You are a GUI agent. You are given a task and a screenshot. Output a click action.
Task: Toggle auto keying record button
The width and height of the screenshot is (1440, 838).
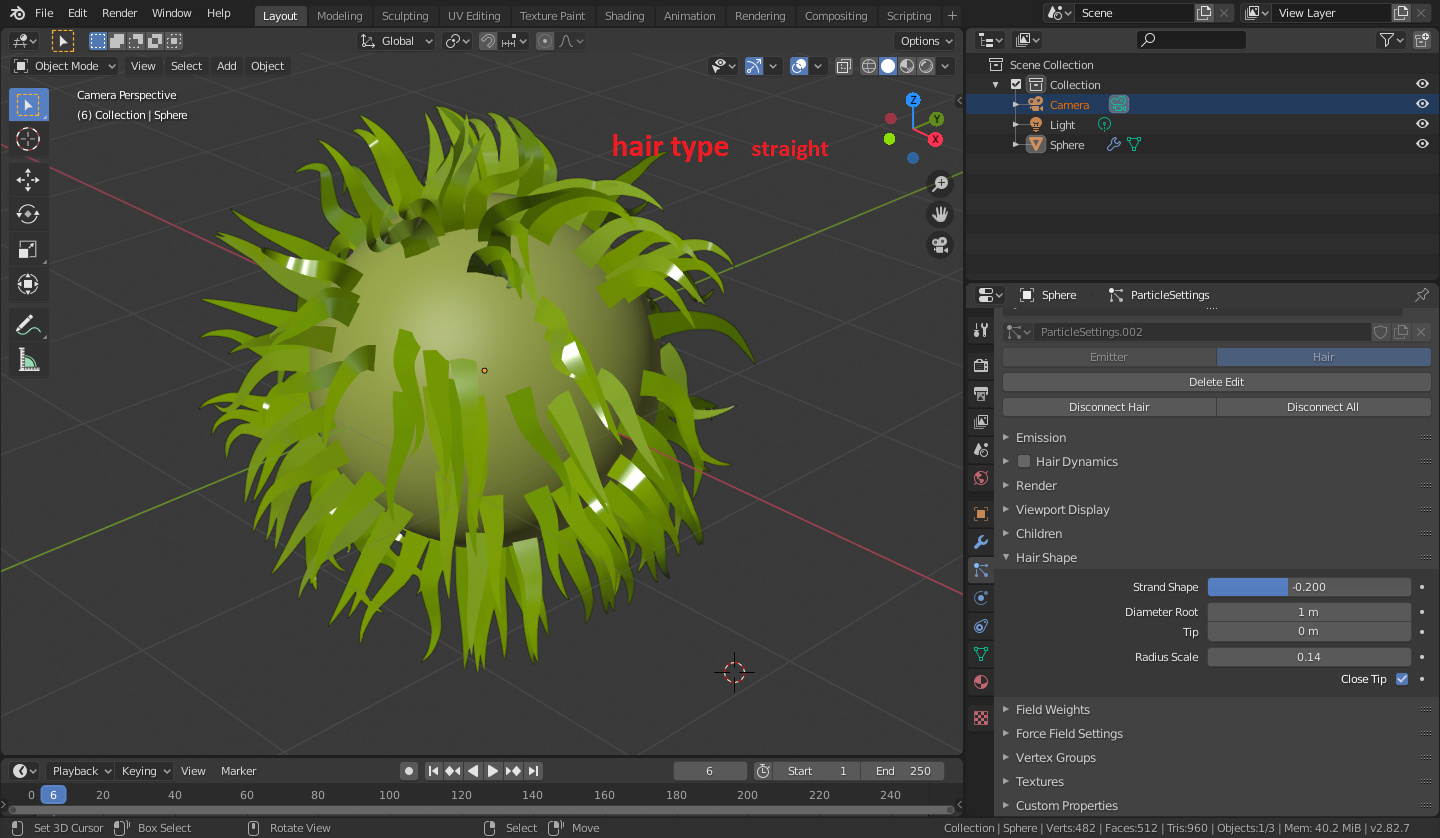click(x=409, y=771)
